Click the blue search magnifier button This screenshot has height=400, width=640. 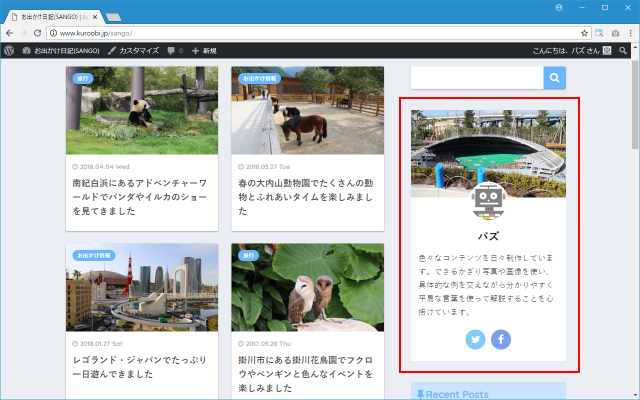555,78
